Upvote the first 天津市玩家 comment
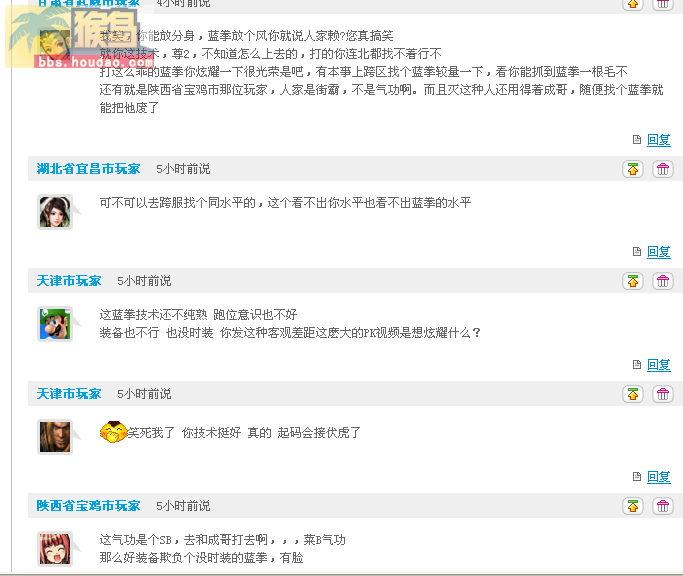 tap(632, 281)
